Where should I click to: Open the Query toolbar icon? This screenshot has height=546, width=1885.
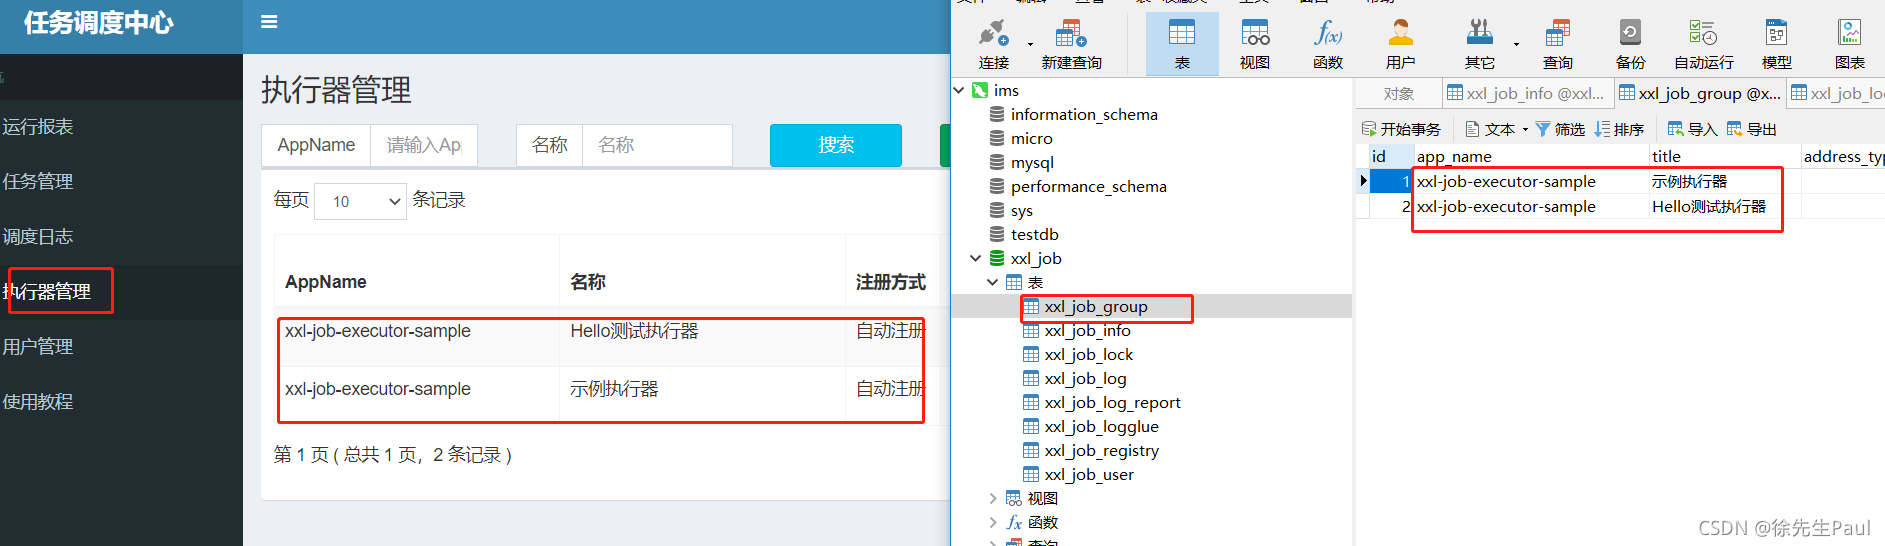point(1557,43)
